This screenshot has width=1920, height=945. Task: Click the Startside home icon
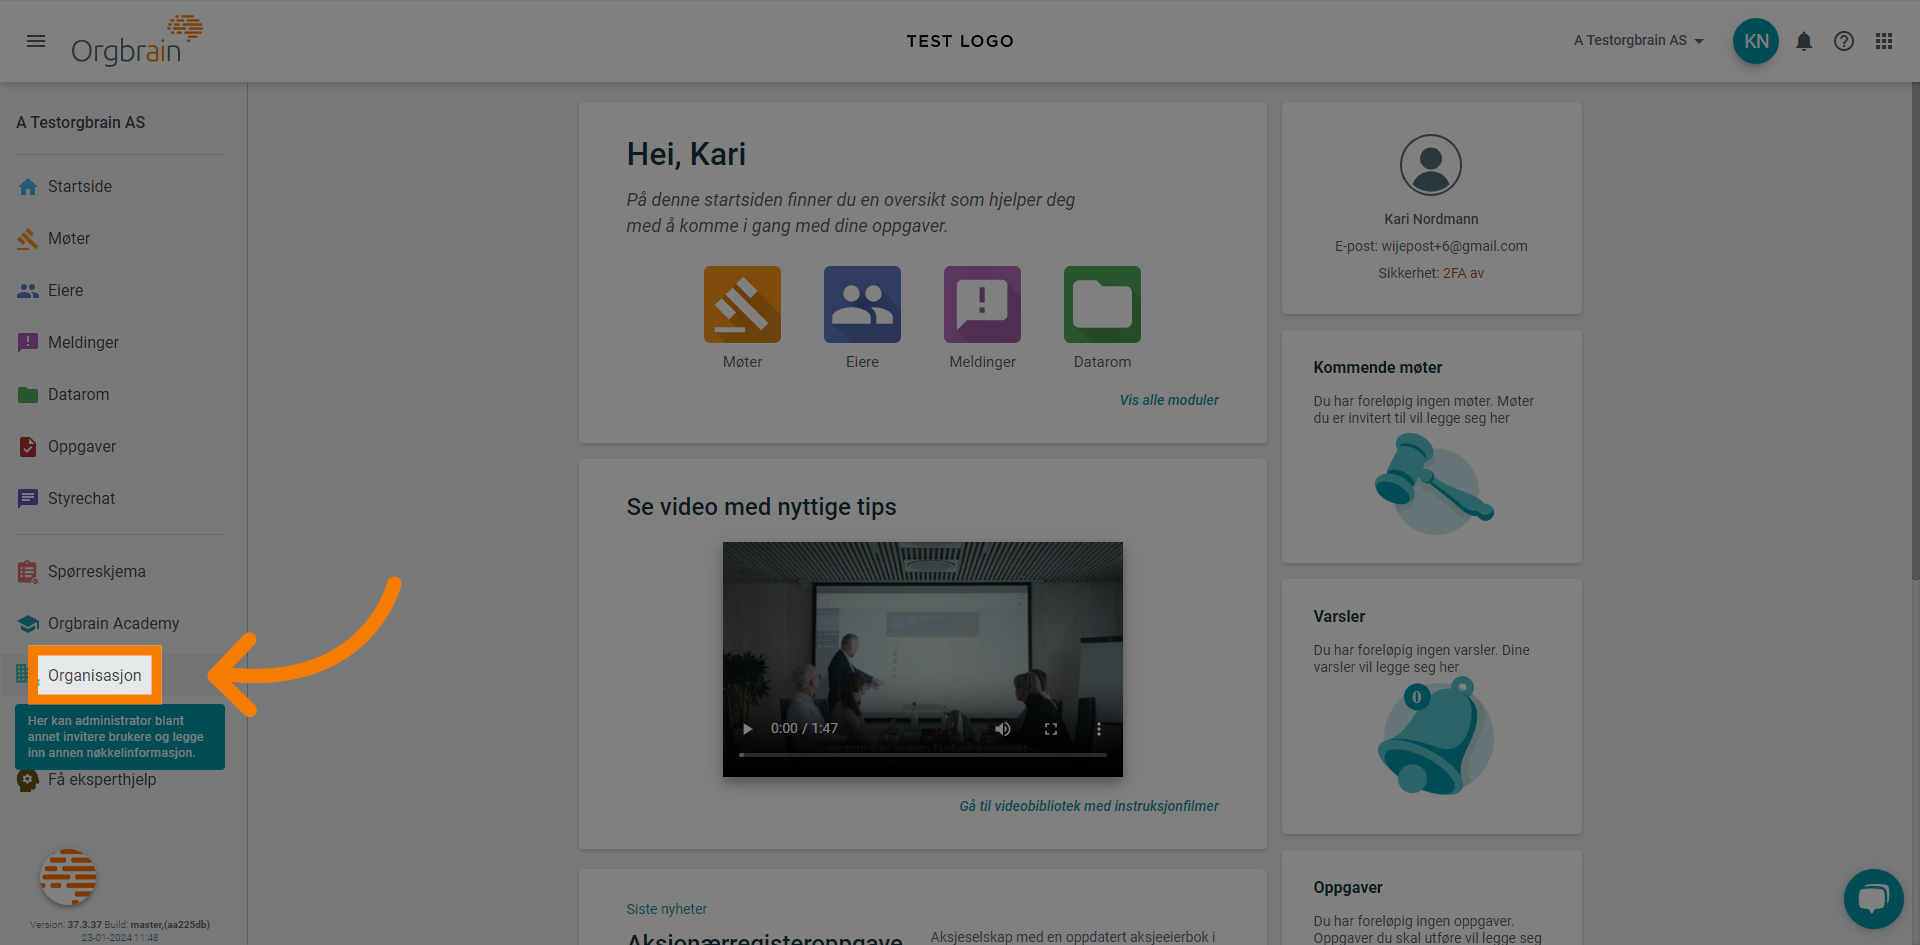pos(28,187)
